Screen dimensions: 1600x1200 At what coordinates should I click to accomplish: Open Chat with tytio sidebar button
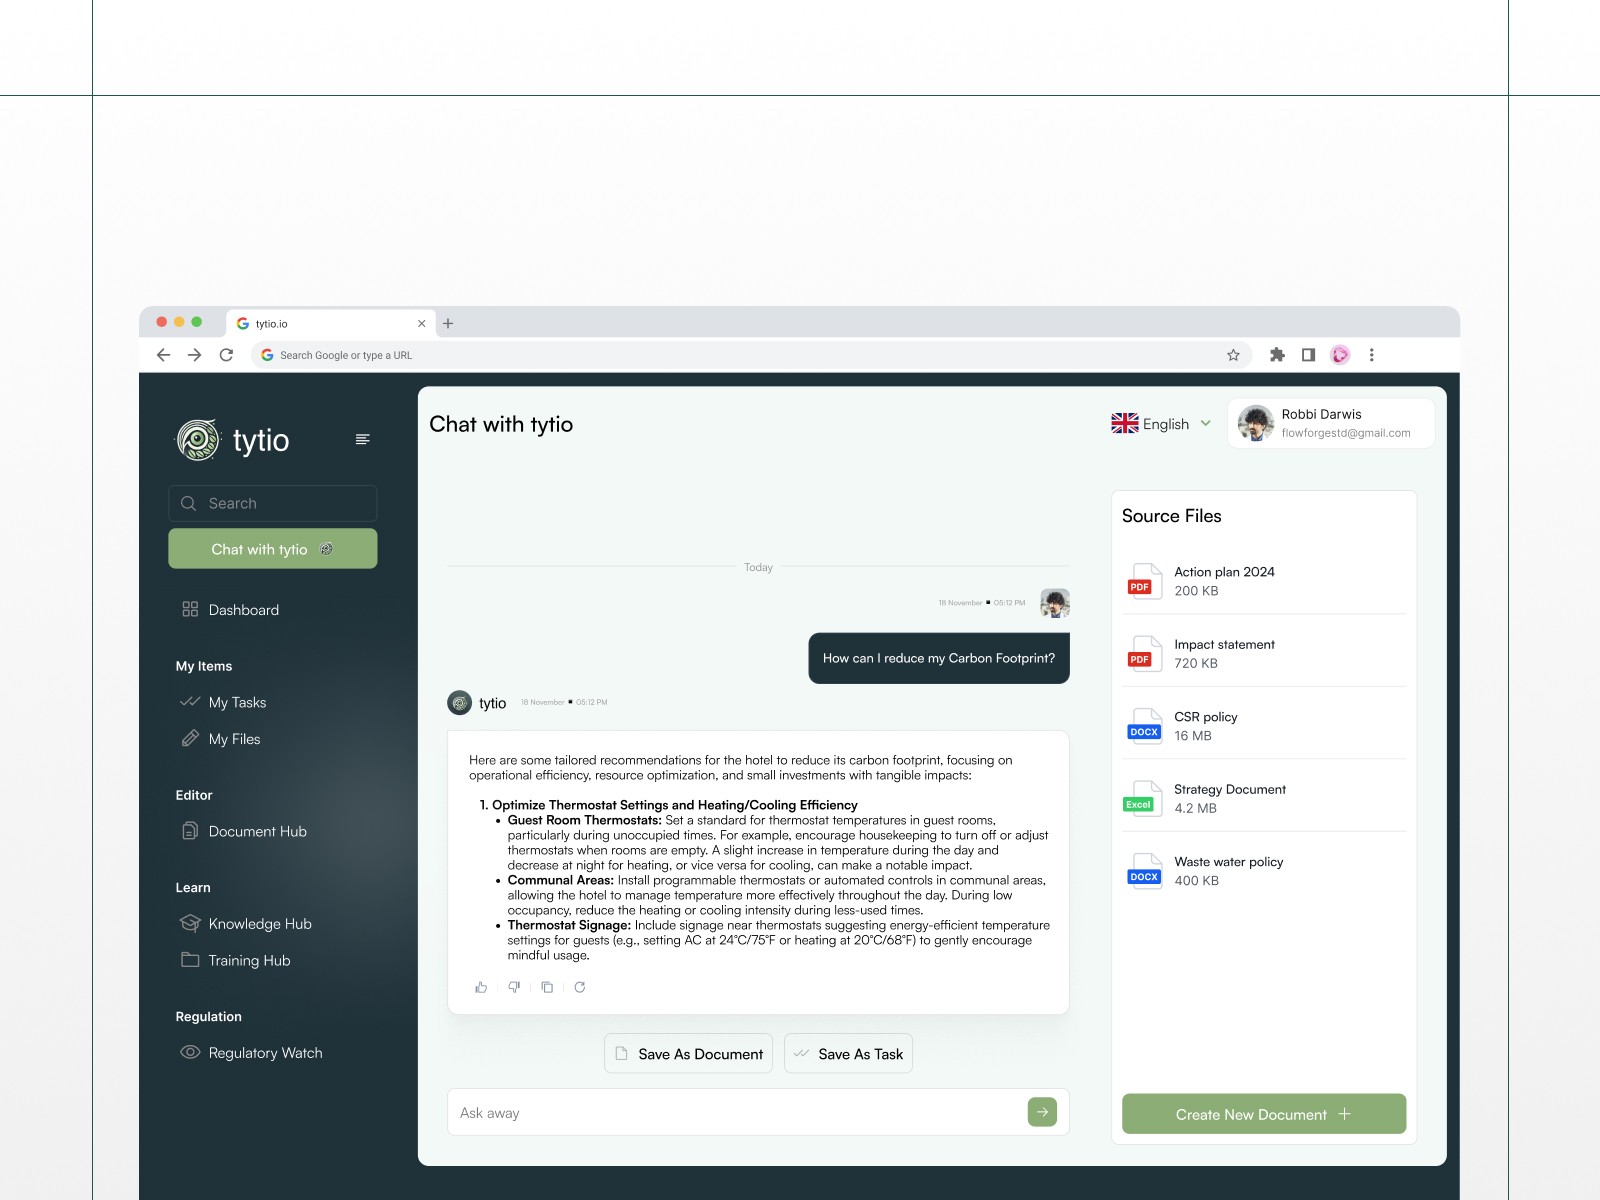tap(273, 549)
